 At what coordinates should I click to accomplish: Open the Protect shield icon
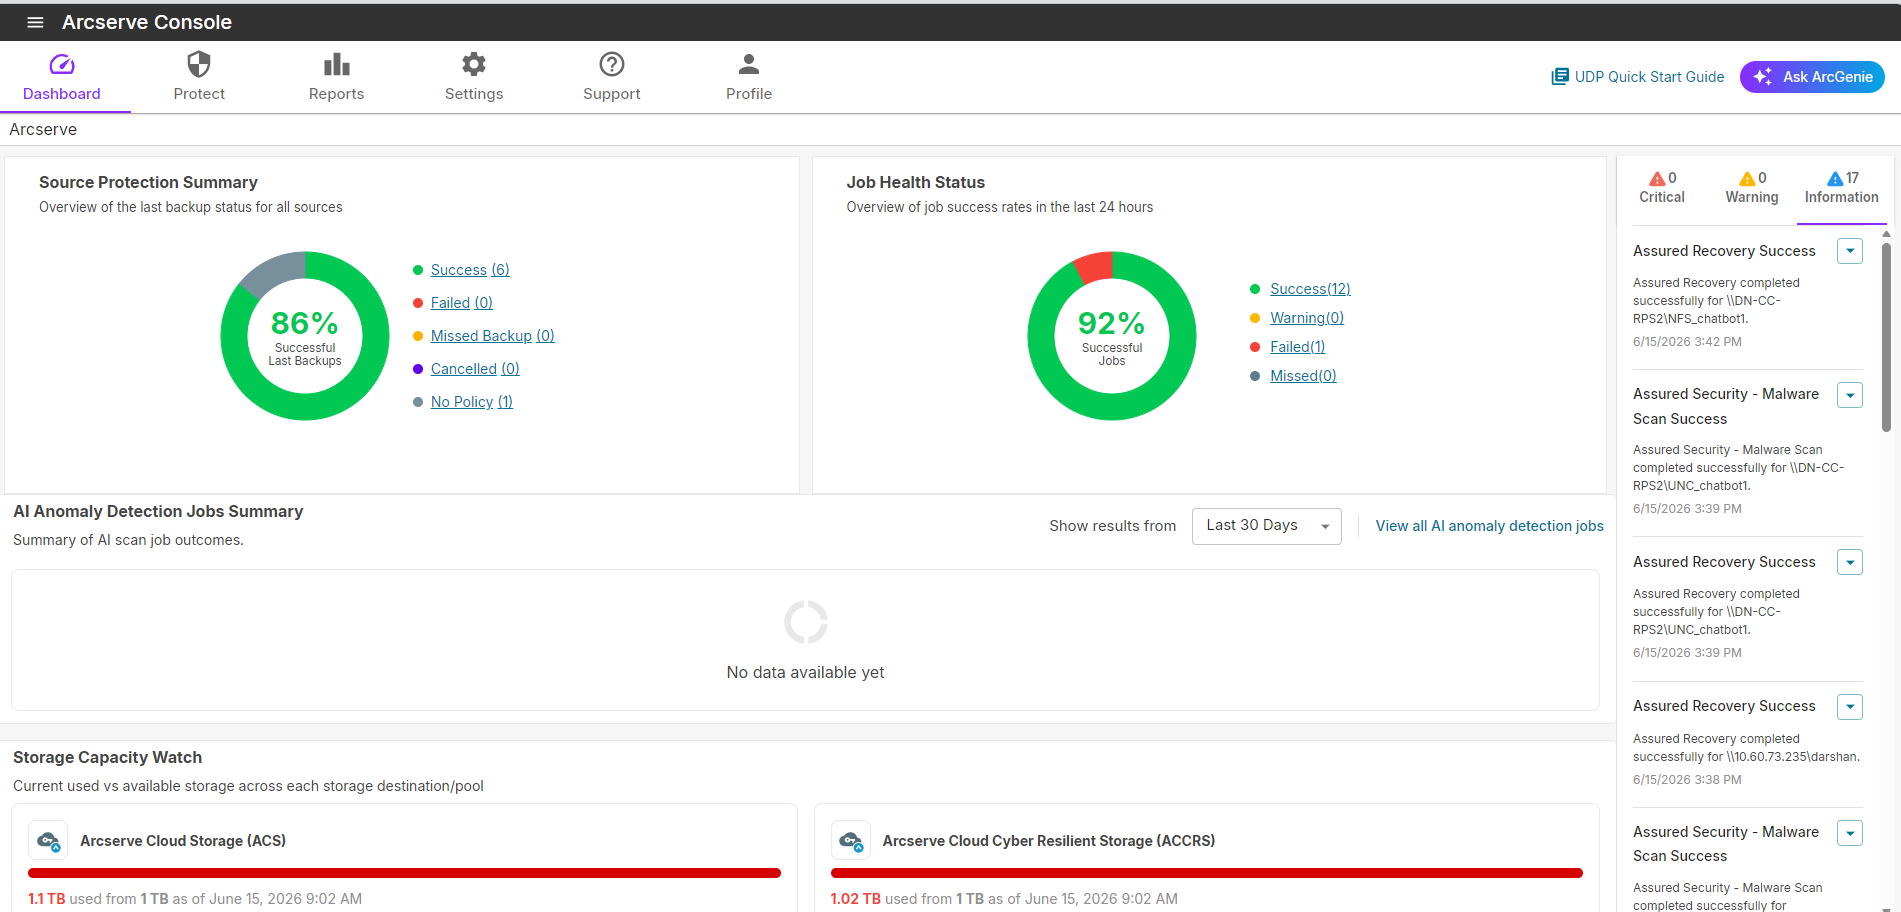tap(199, 64)
